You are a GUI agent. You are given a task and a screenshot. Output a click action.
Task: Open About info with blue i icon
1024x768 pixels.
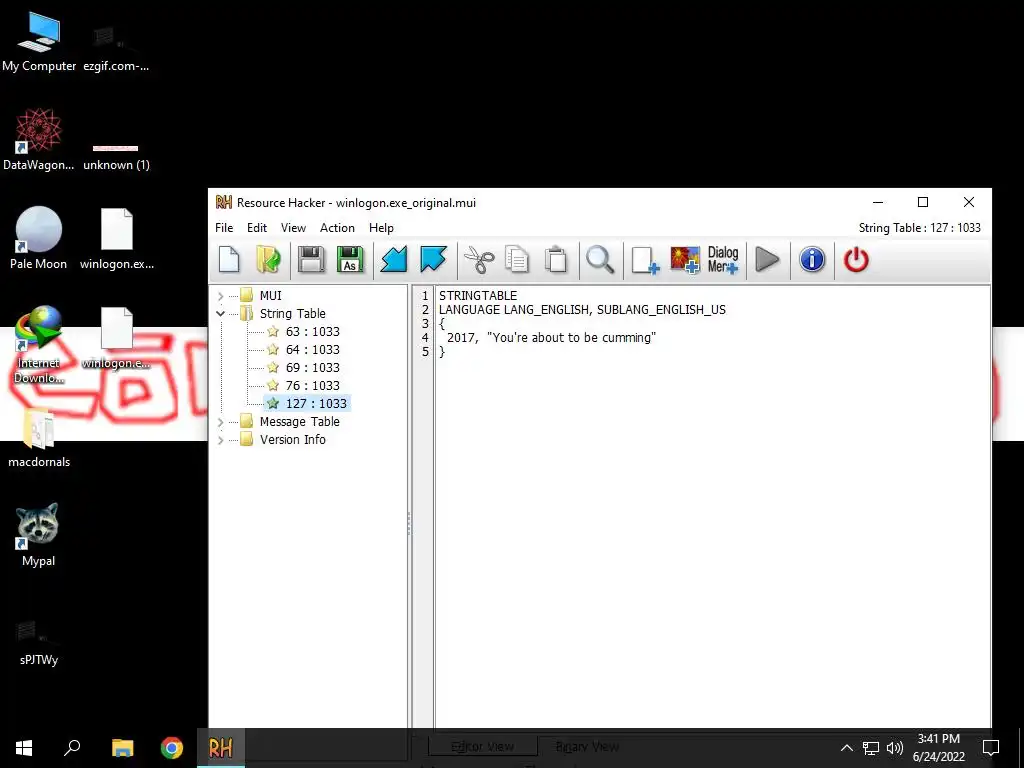pyautogui.click(x=812, y=259)
